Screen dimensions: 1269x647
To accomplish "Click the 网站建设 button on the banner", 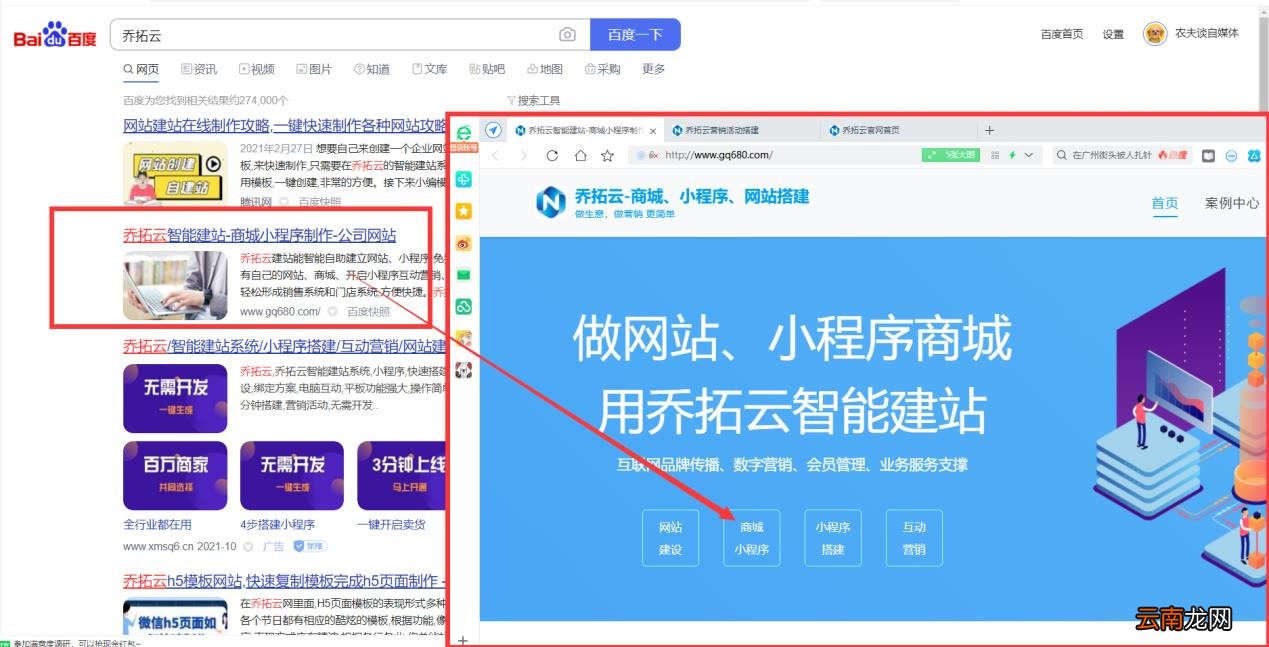I will [x=670, y=538].
